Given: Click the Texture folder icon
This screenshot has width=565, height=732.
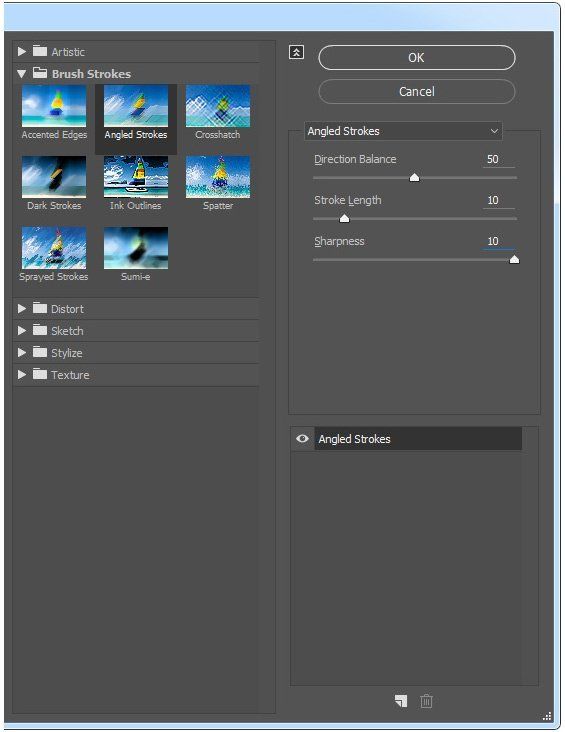Looking at the screenshot, I should 40,374.
